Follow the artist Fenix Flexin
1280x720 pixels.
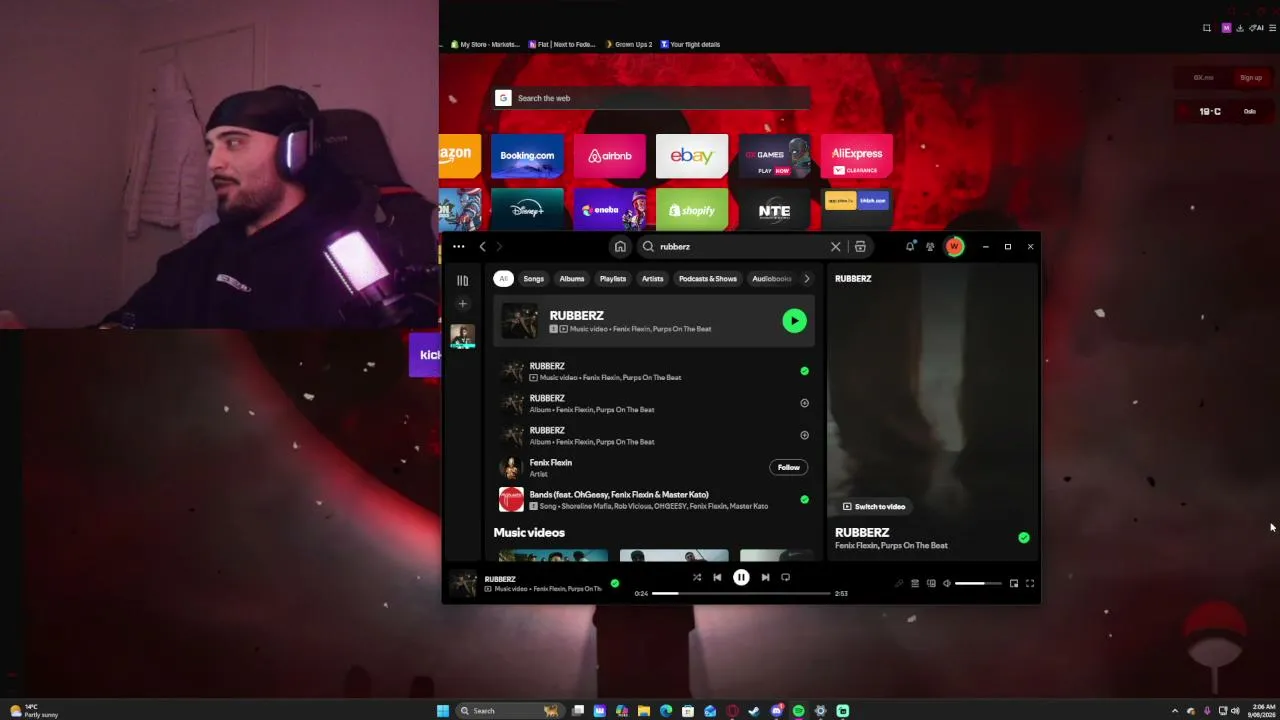click(789, 467)
